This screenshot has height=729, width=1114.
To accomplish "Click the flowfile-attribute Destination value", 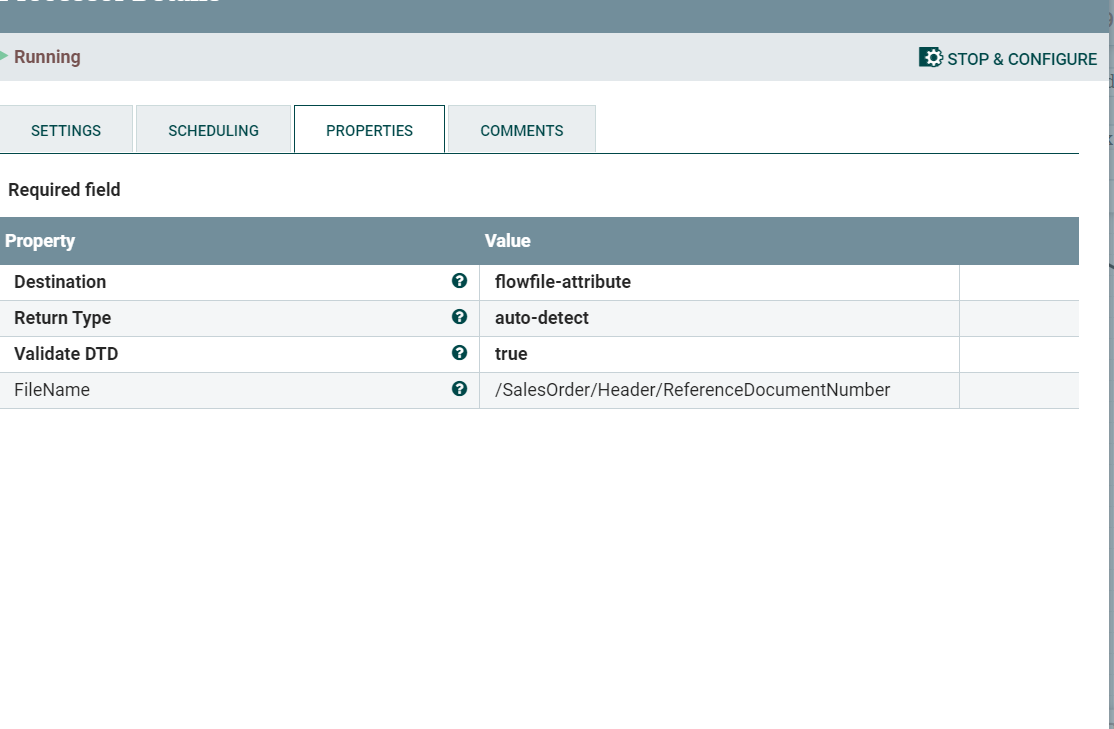I will click(563, 282).
